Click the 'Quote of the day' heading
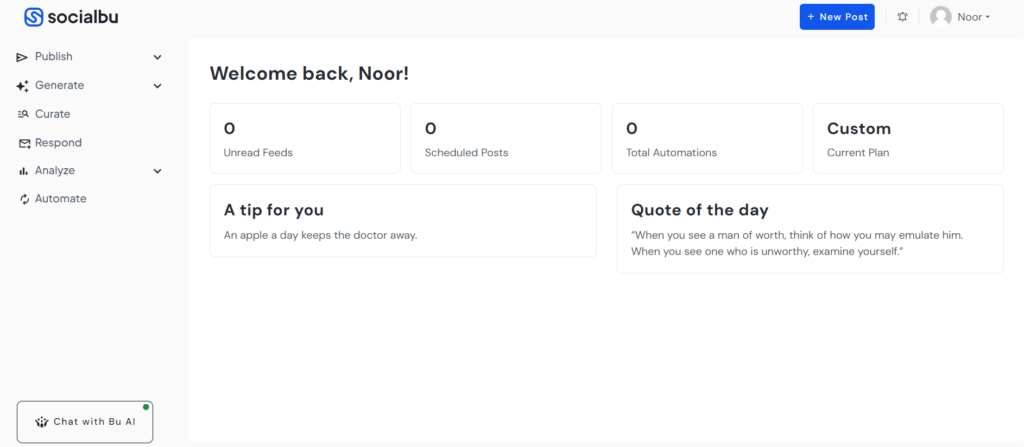The image size is (1024, 447). pyautogui.click(x=699, y=210)
